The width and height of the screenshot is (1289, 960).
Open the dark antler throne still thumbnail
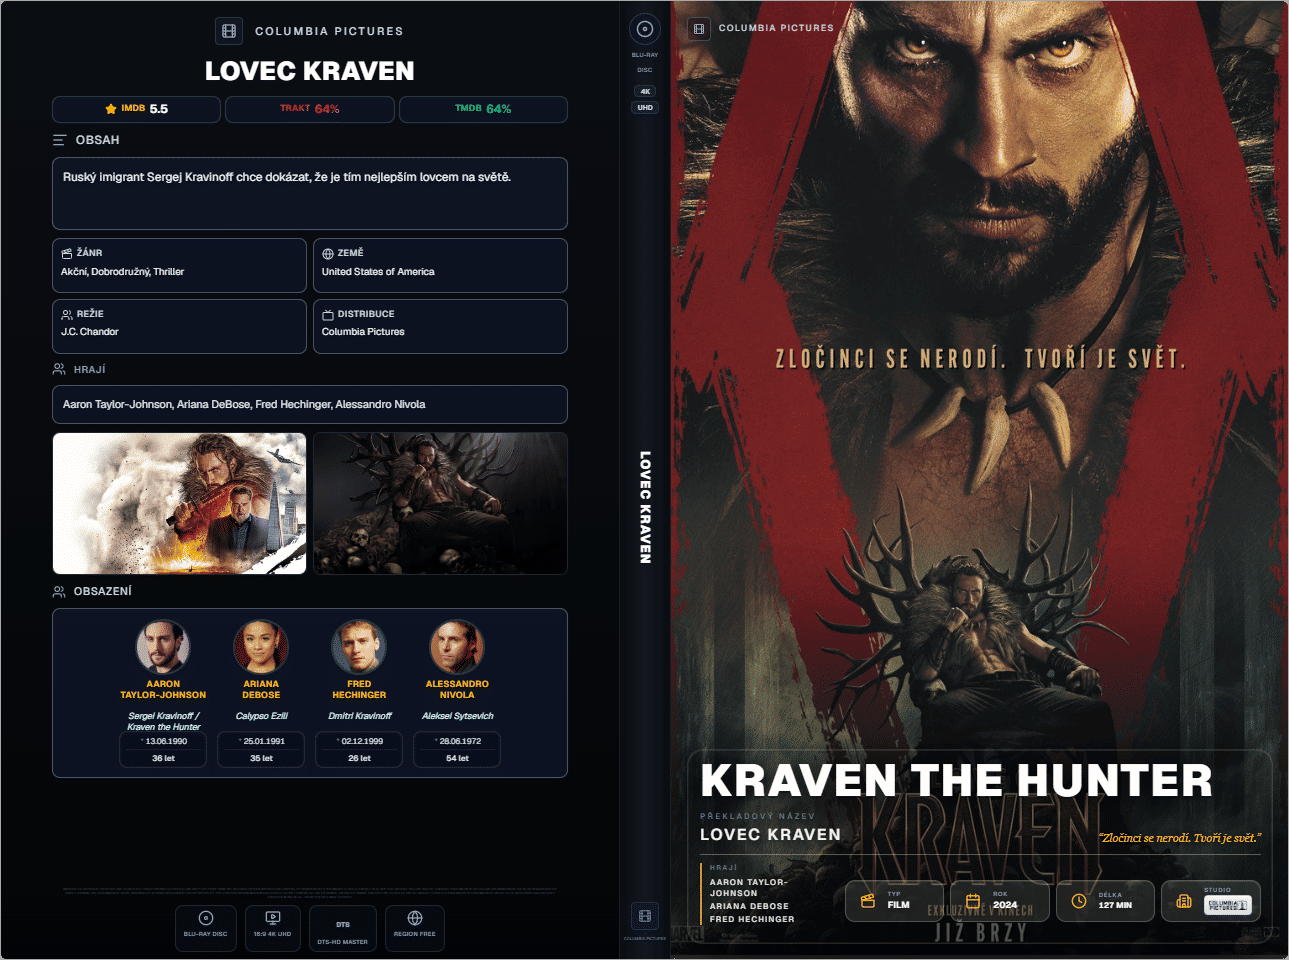click(440, 503)
